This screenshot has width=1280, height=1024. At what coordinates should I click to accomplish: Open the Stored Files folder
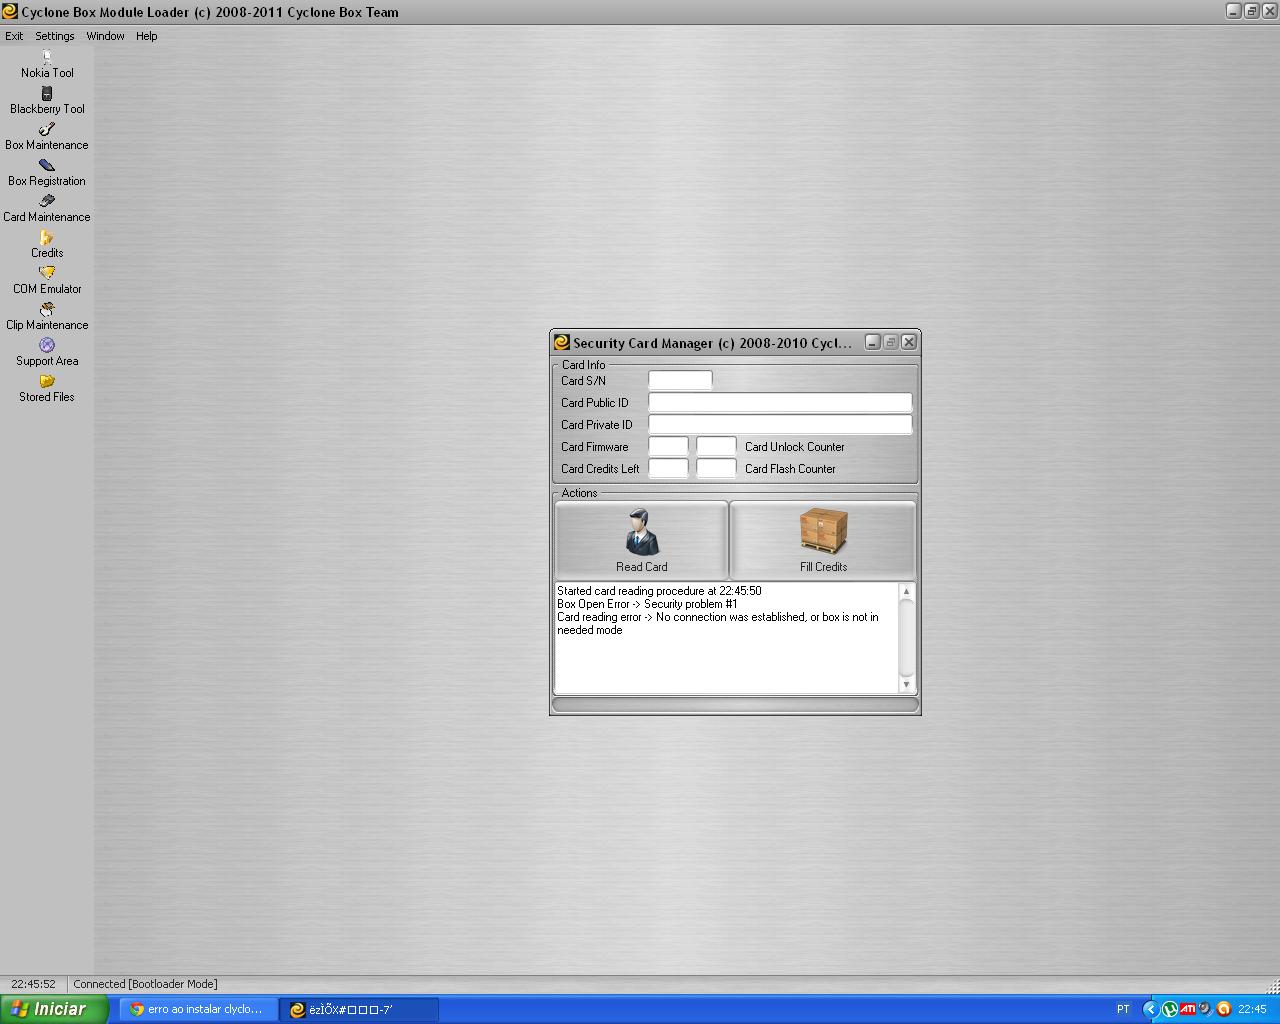47,389
